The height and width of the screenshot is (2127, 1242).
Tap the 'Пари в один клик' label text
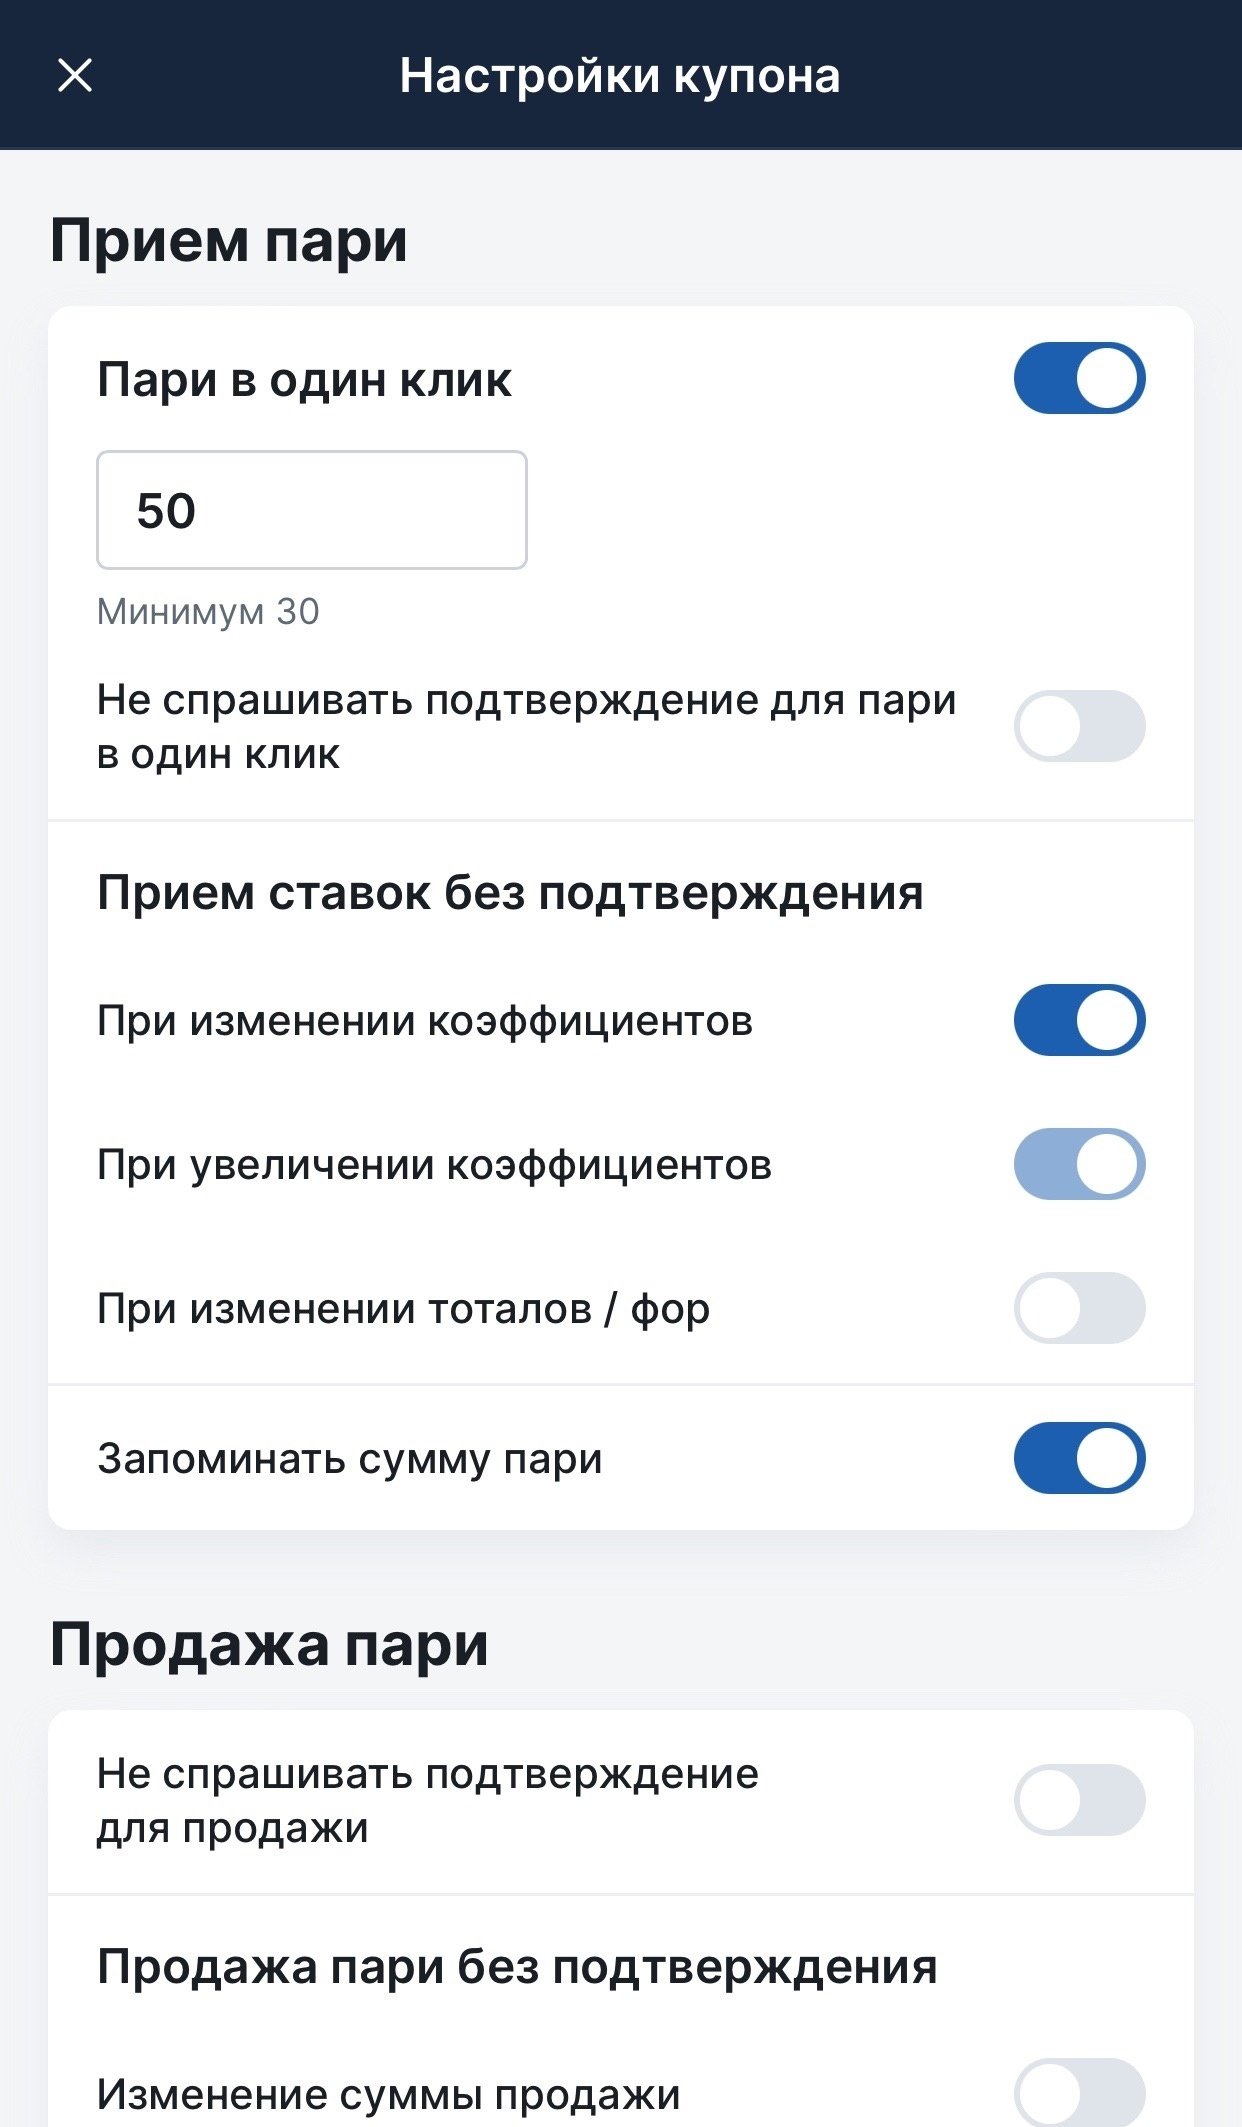(304, 380)
